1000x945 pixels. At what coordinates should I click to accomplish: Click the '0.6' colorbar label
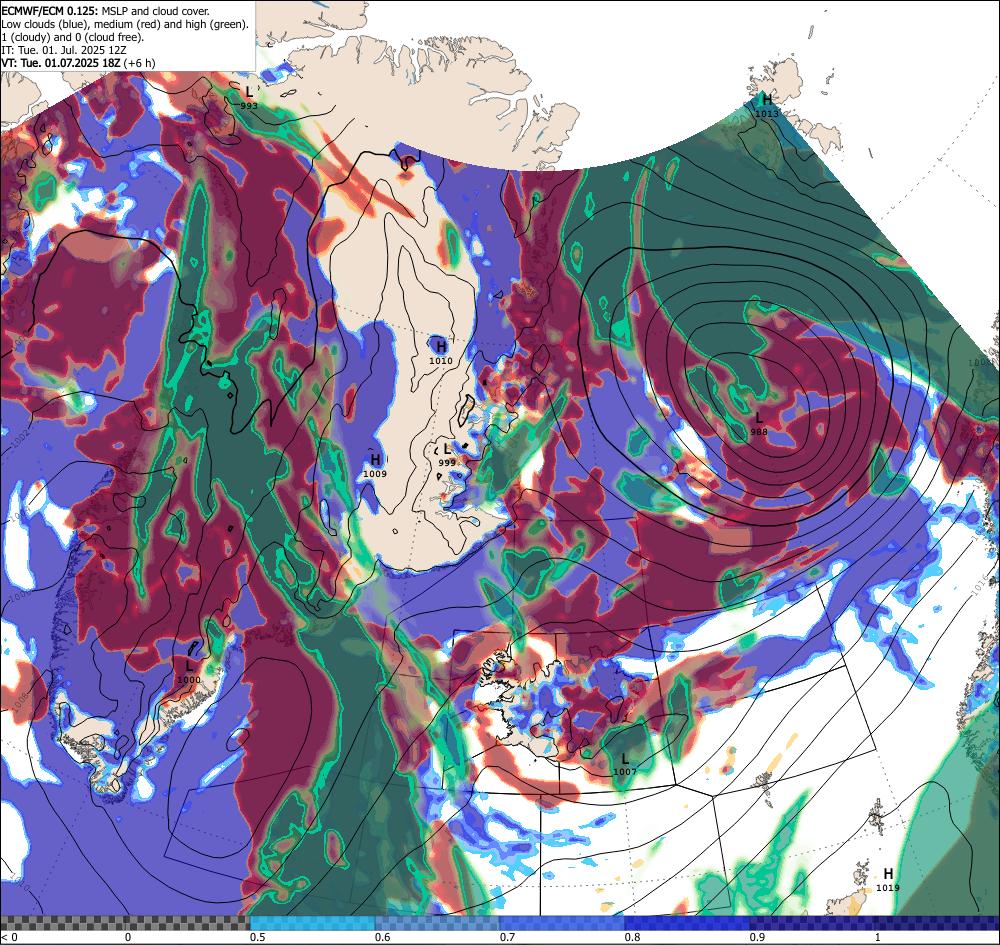pos(382,937)
